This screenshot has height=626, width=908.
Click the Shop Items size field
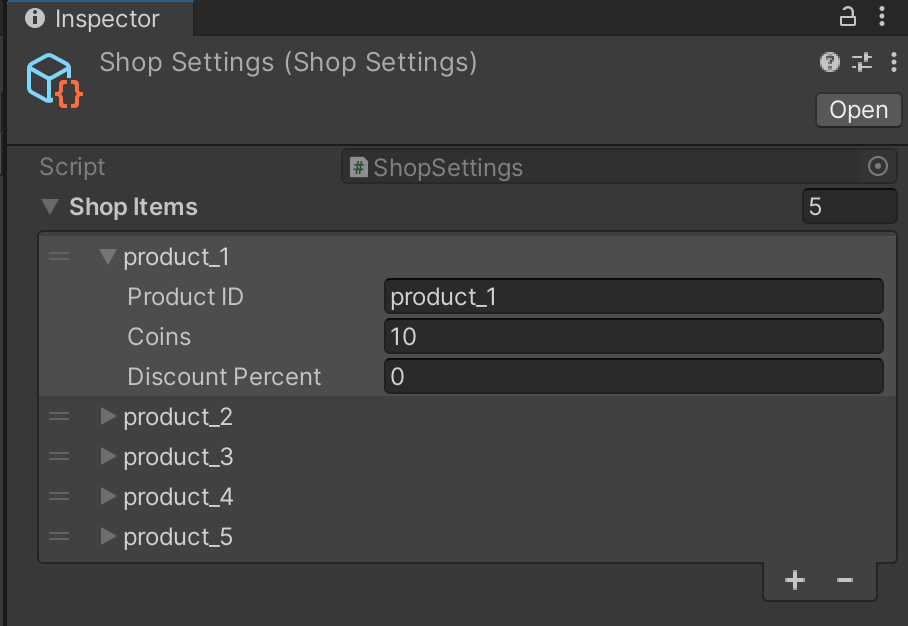tap(849, 207)
